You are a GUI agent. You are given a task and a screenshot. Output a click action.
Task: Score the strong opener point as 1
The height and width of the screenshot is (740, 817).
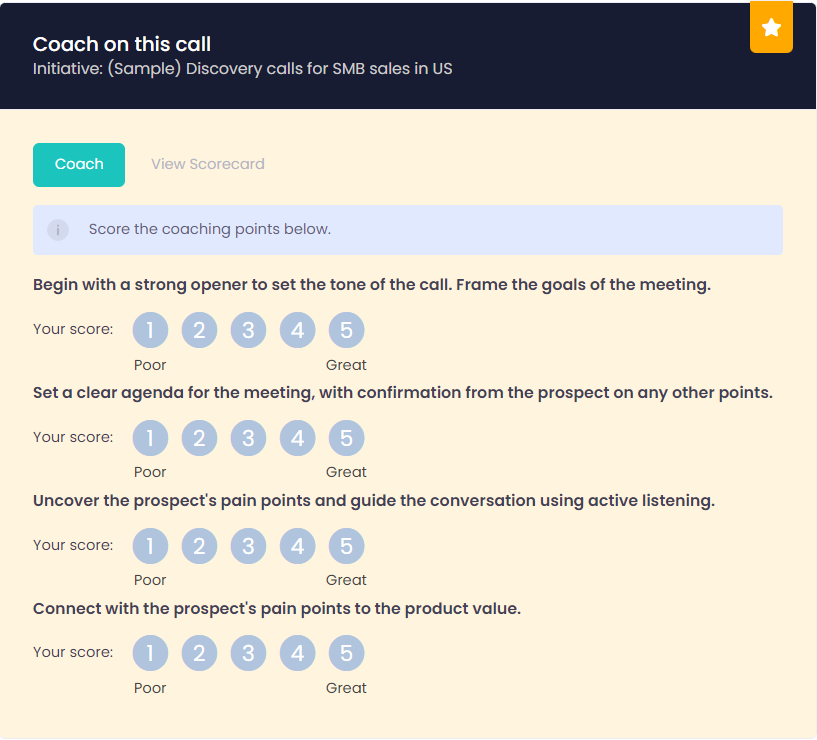pos(150,330)
